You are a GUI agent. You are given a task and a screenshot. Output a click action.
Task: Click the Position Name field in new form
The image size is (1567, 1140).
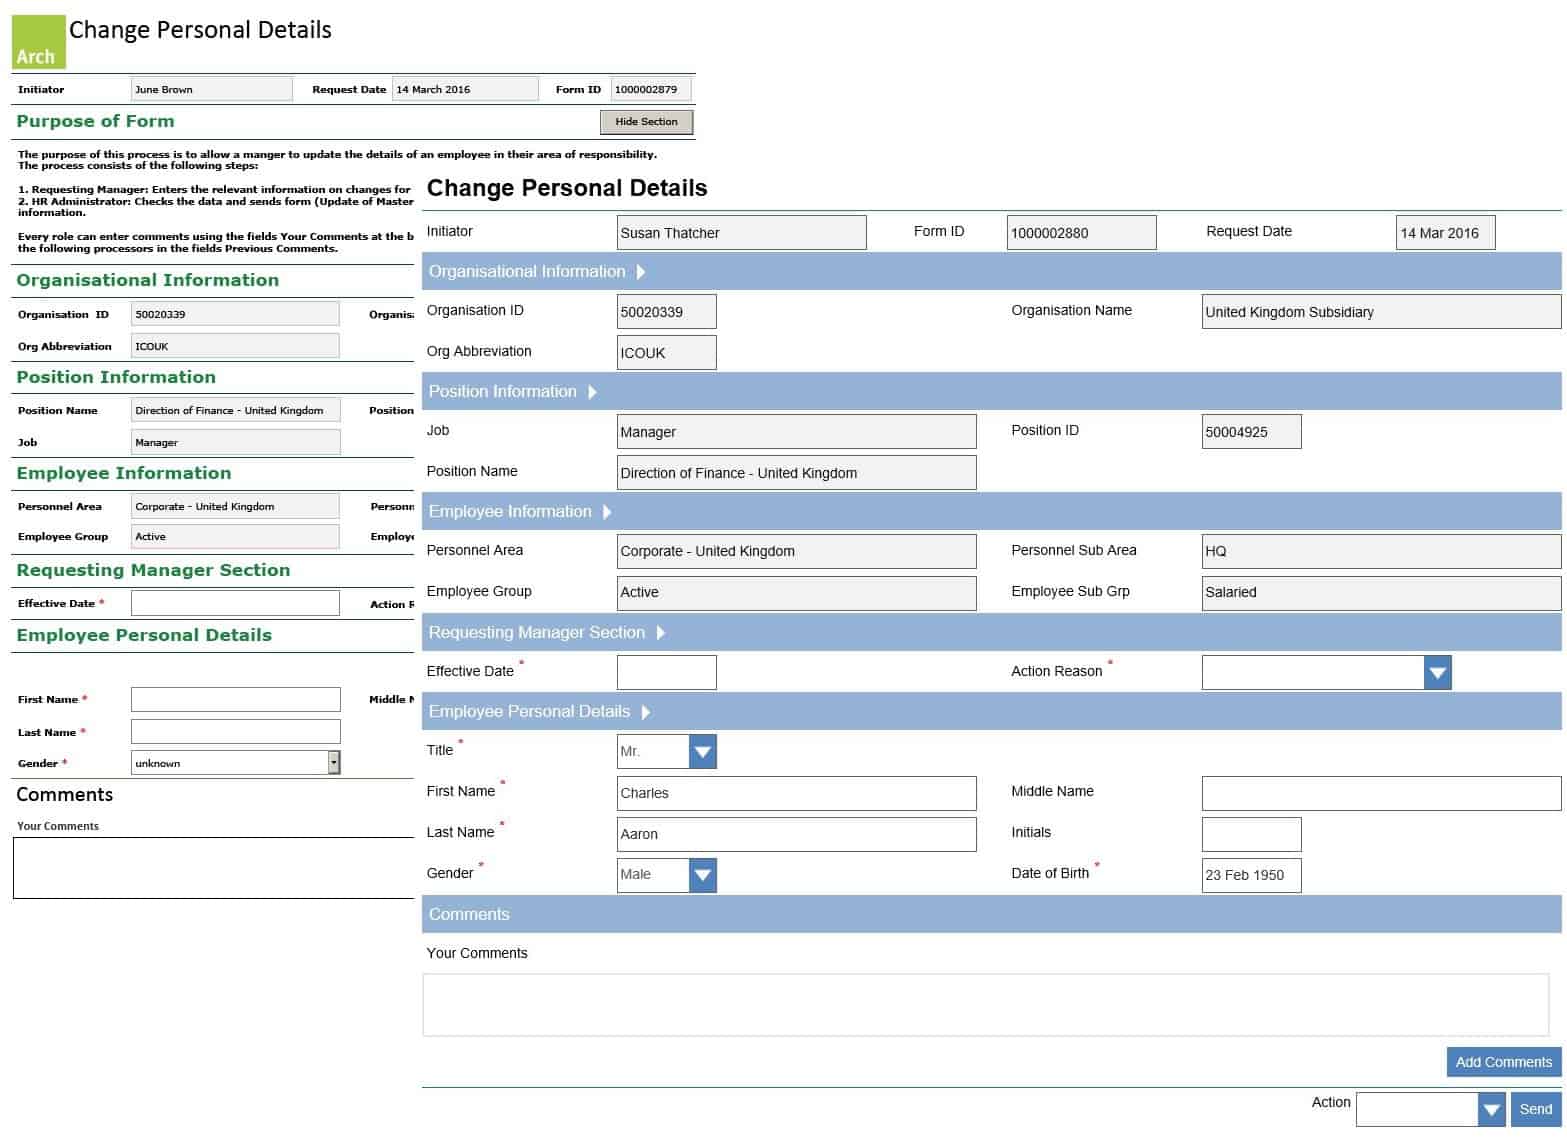click(797, 473)
